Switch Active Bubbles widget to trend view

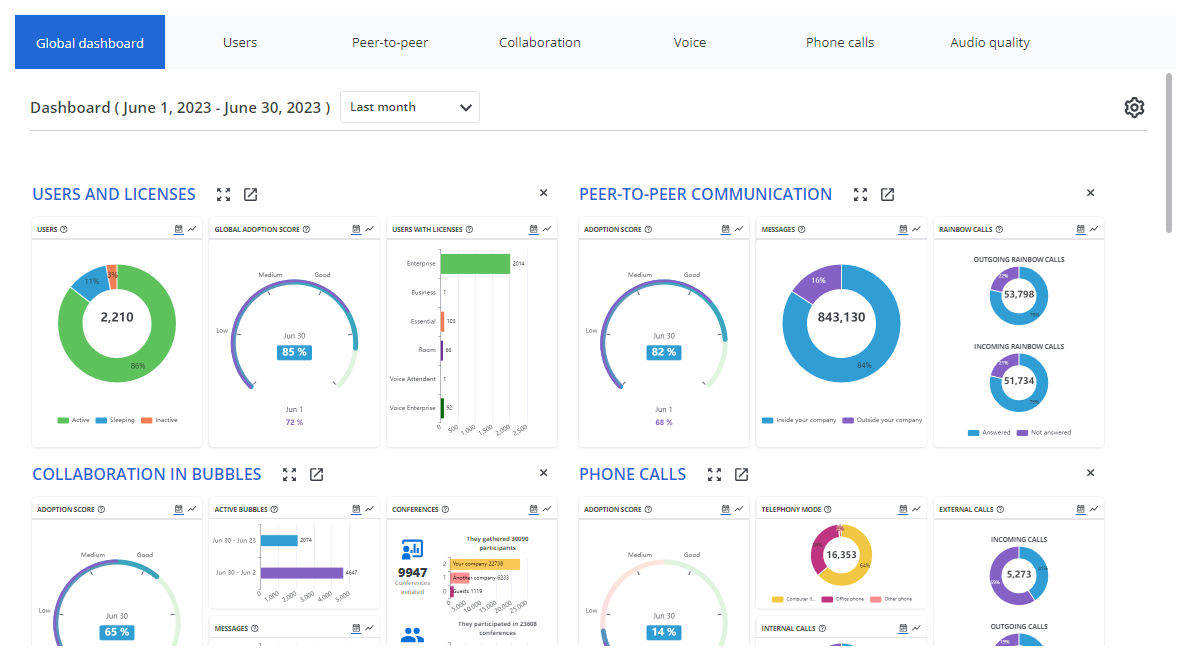[x=370, y=509]
